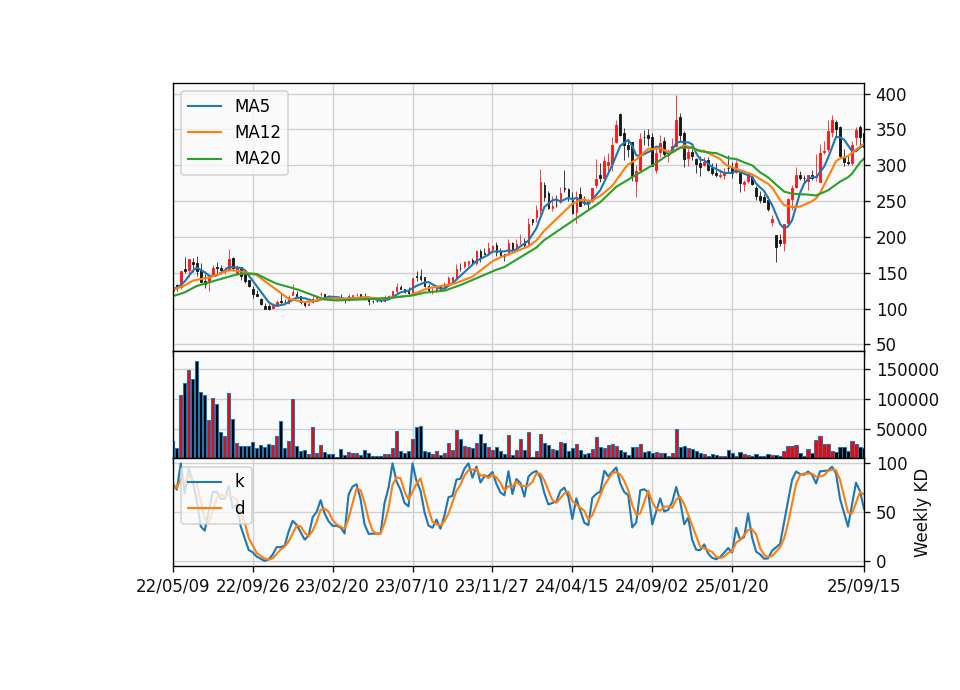Click the 23/11/27 date label
Image resolution: width=960 pixels, height=690 pixels.
pyautogui.click(x=492, y=586)
